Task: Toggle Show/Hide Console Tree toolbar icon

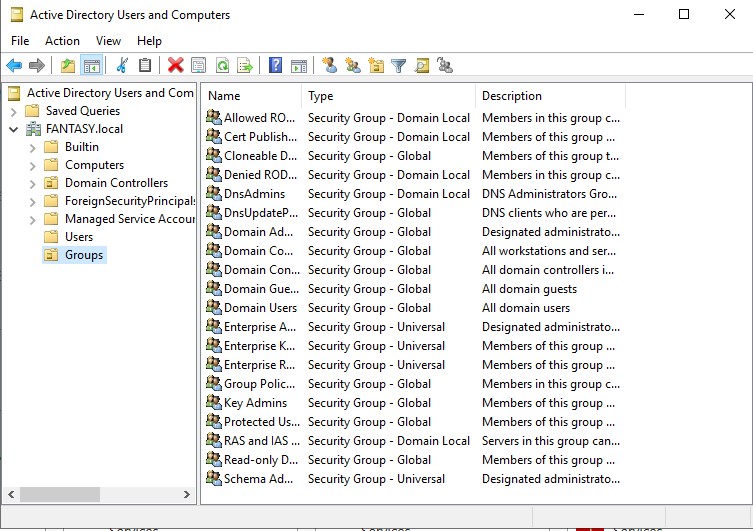Action: pos(92,65)
